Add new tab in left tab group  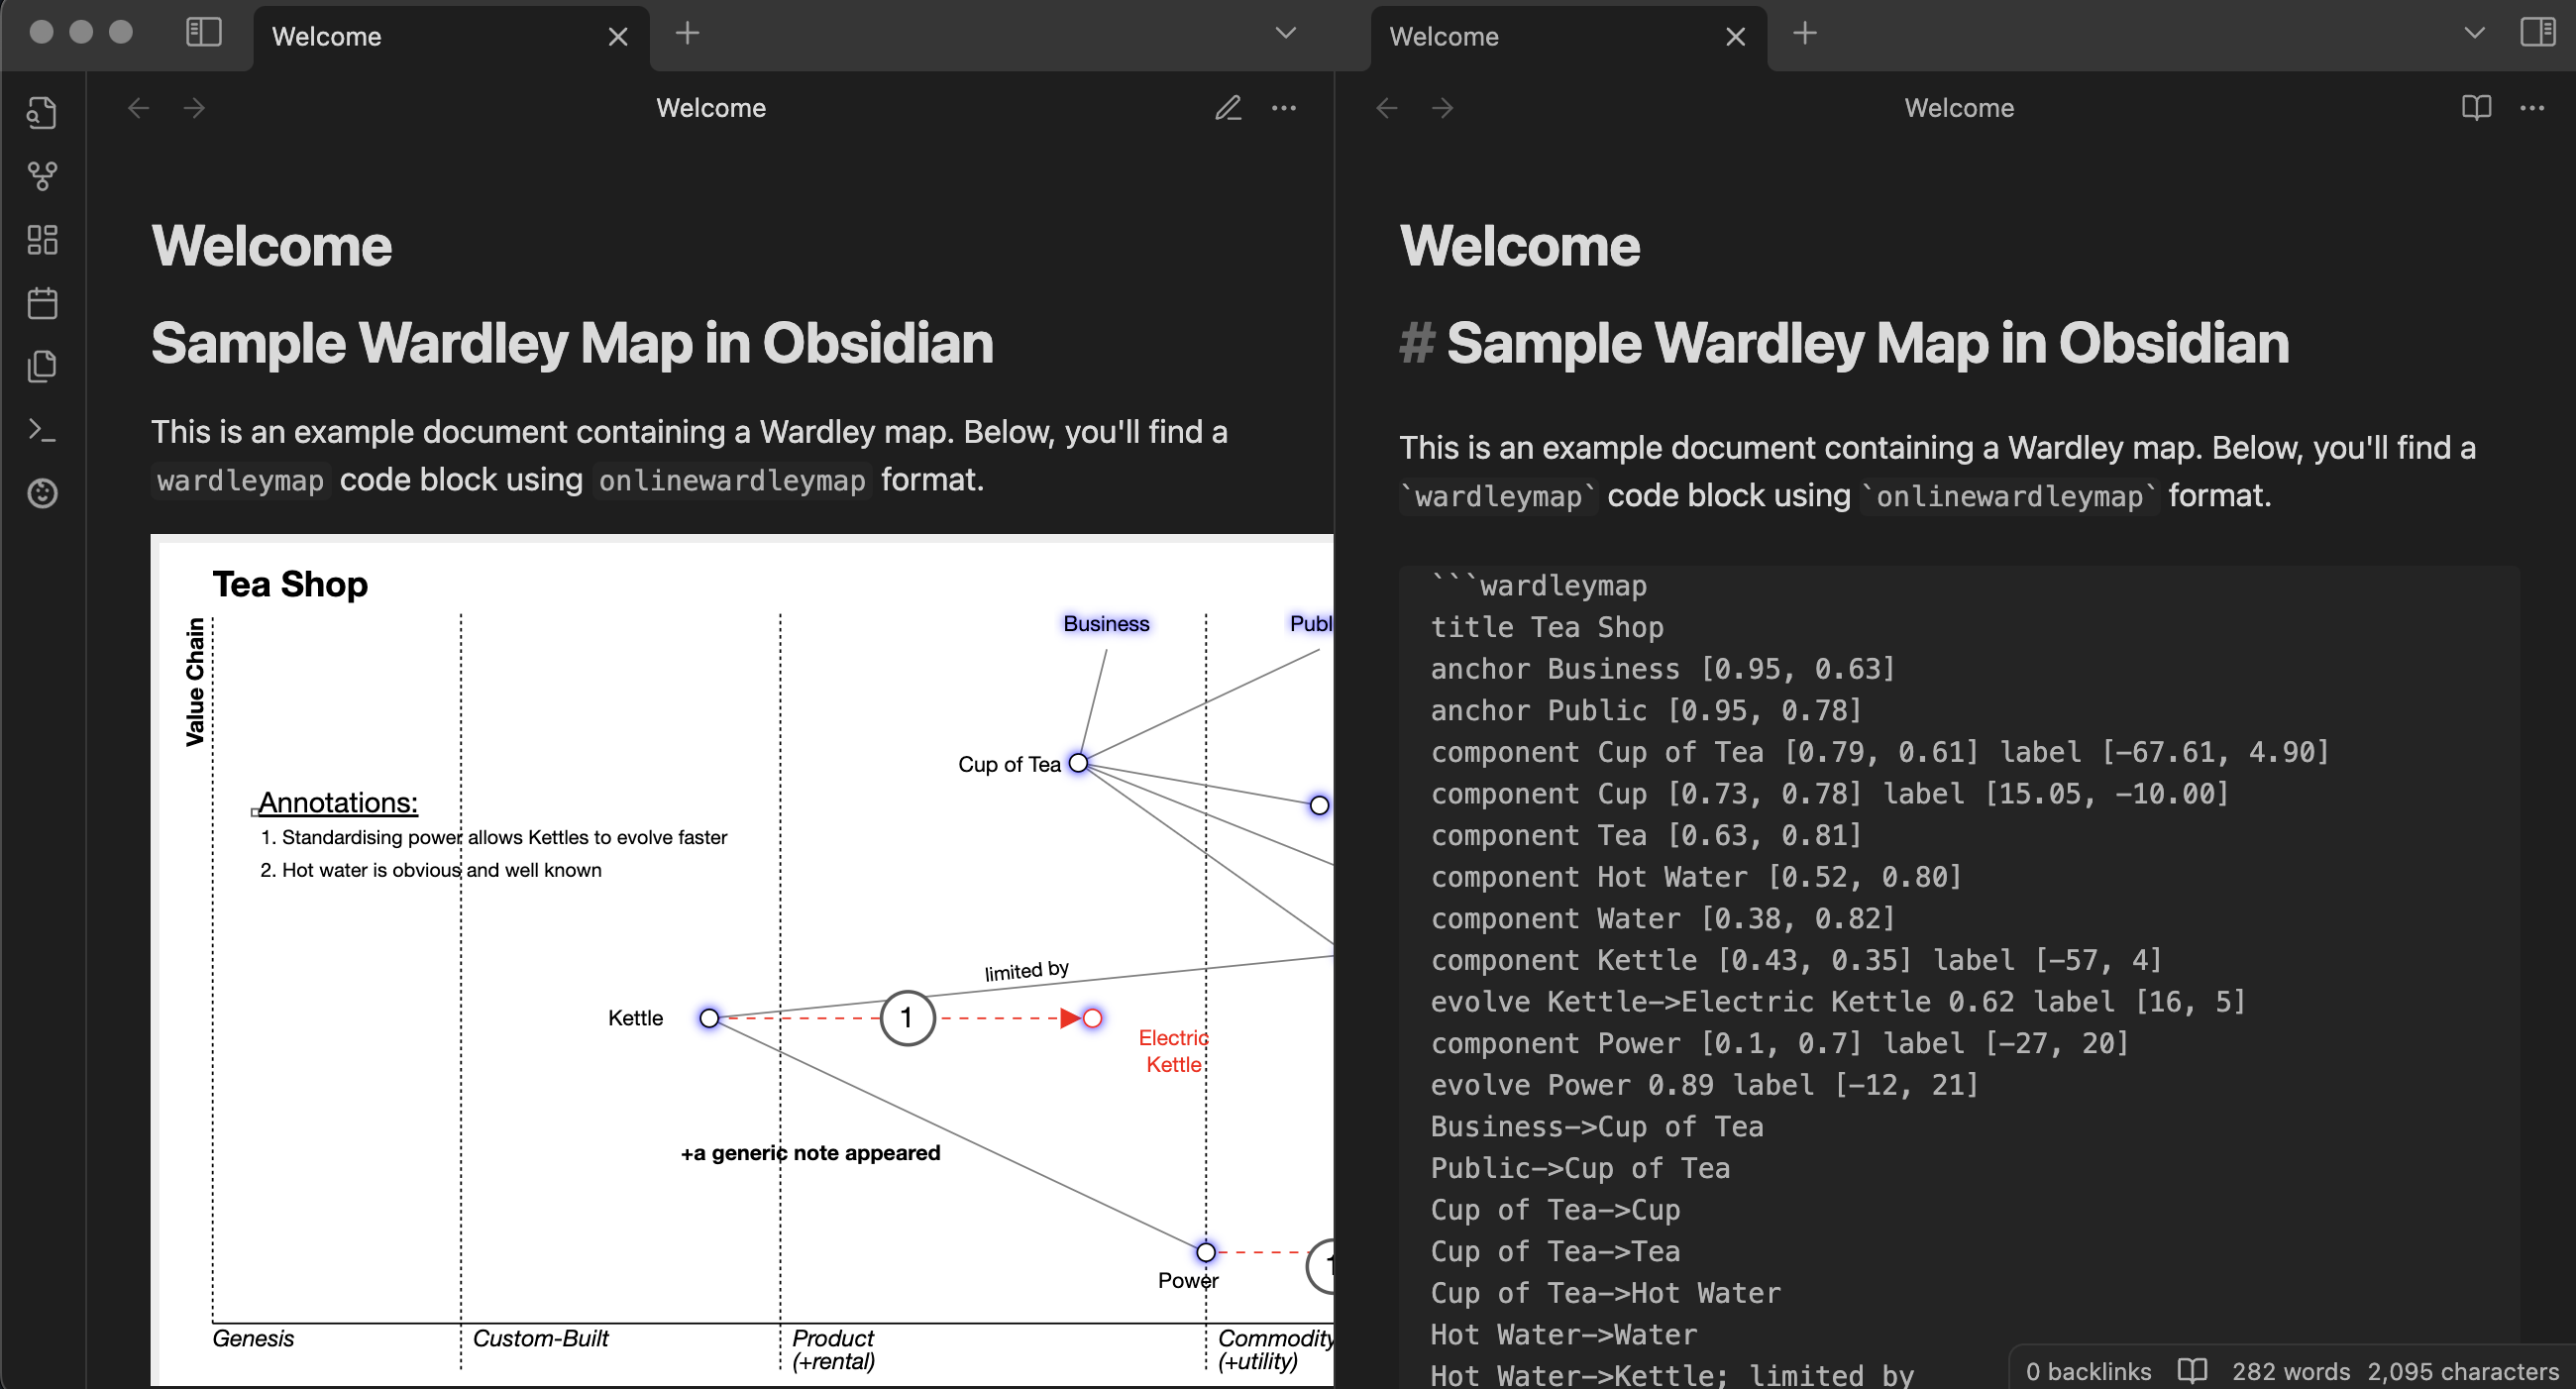coord(687,34)
